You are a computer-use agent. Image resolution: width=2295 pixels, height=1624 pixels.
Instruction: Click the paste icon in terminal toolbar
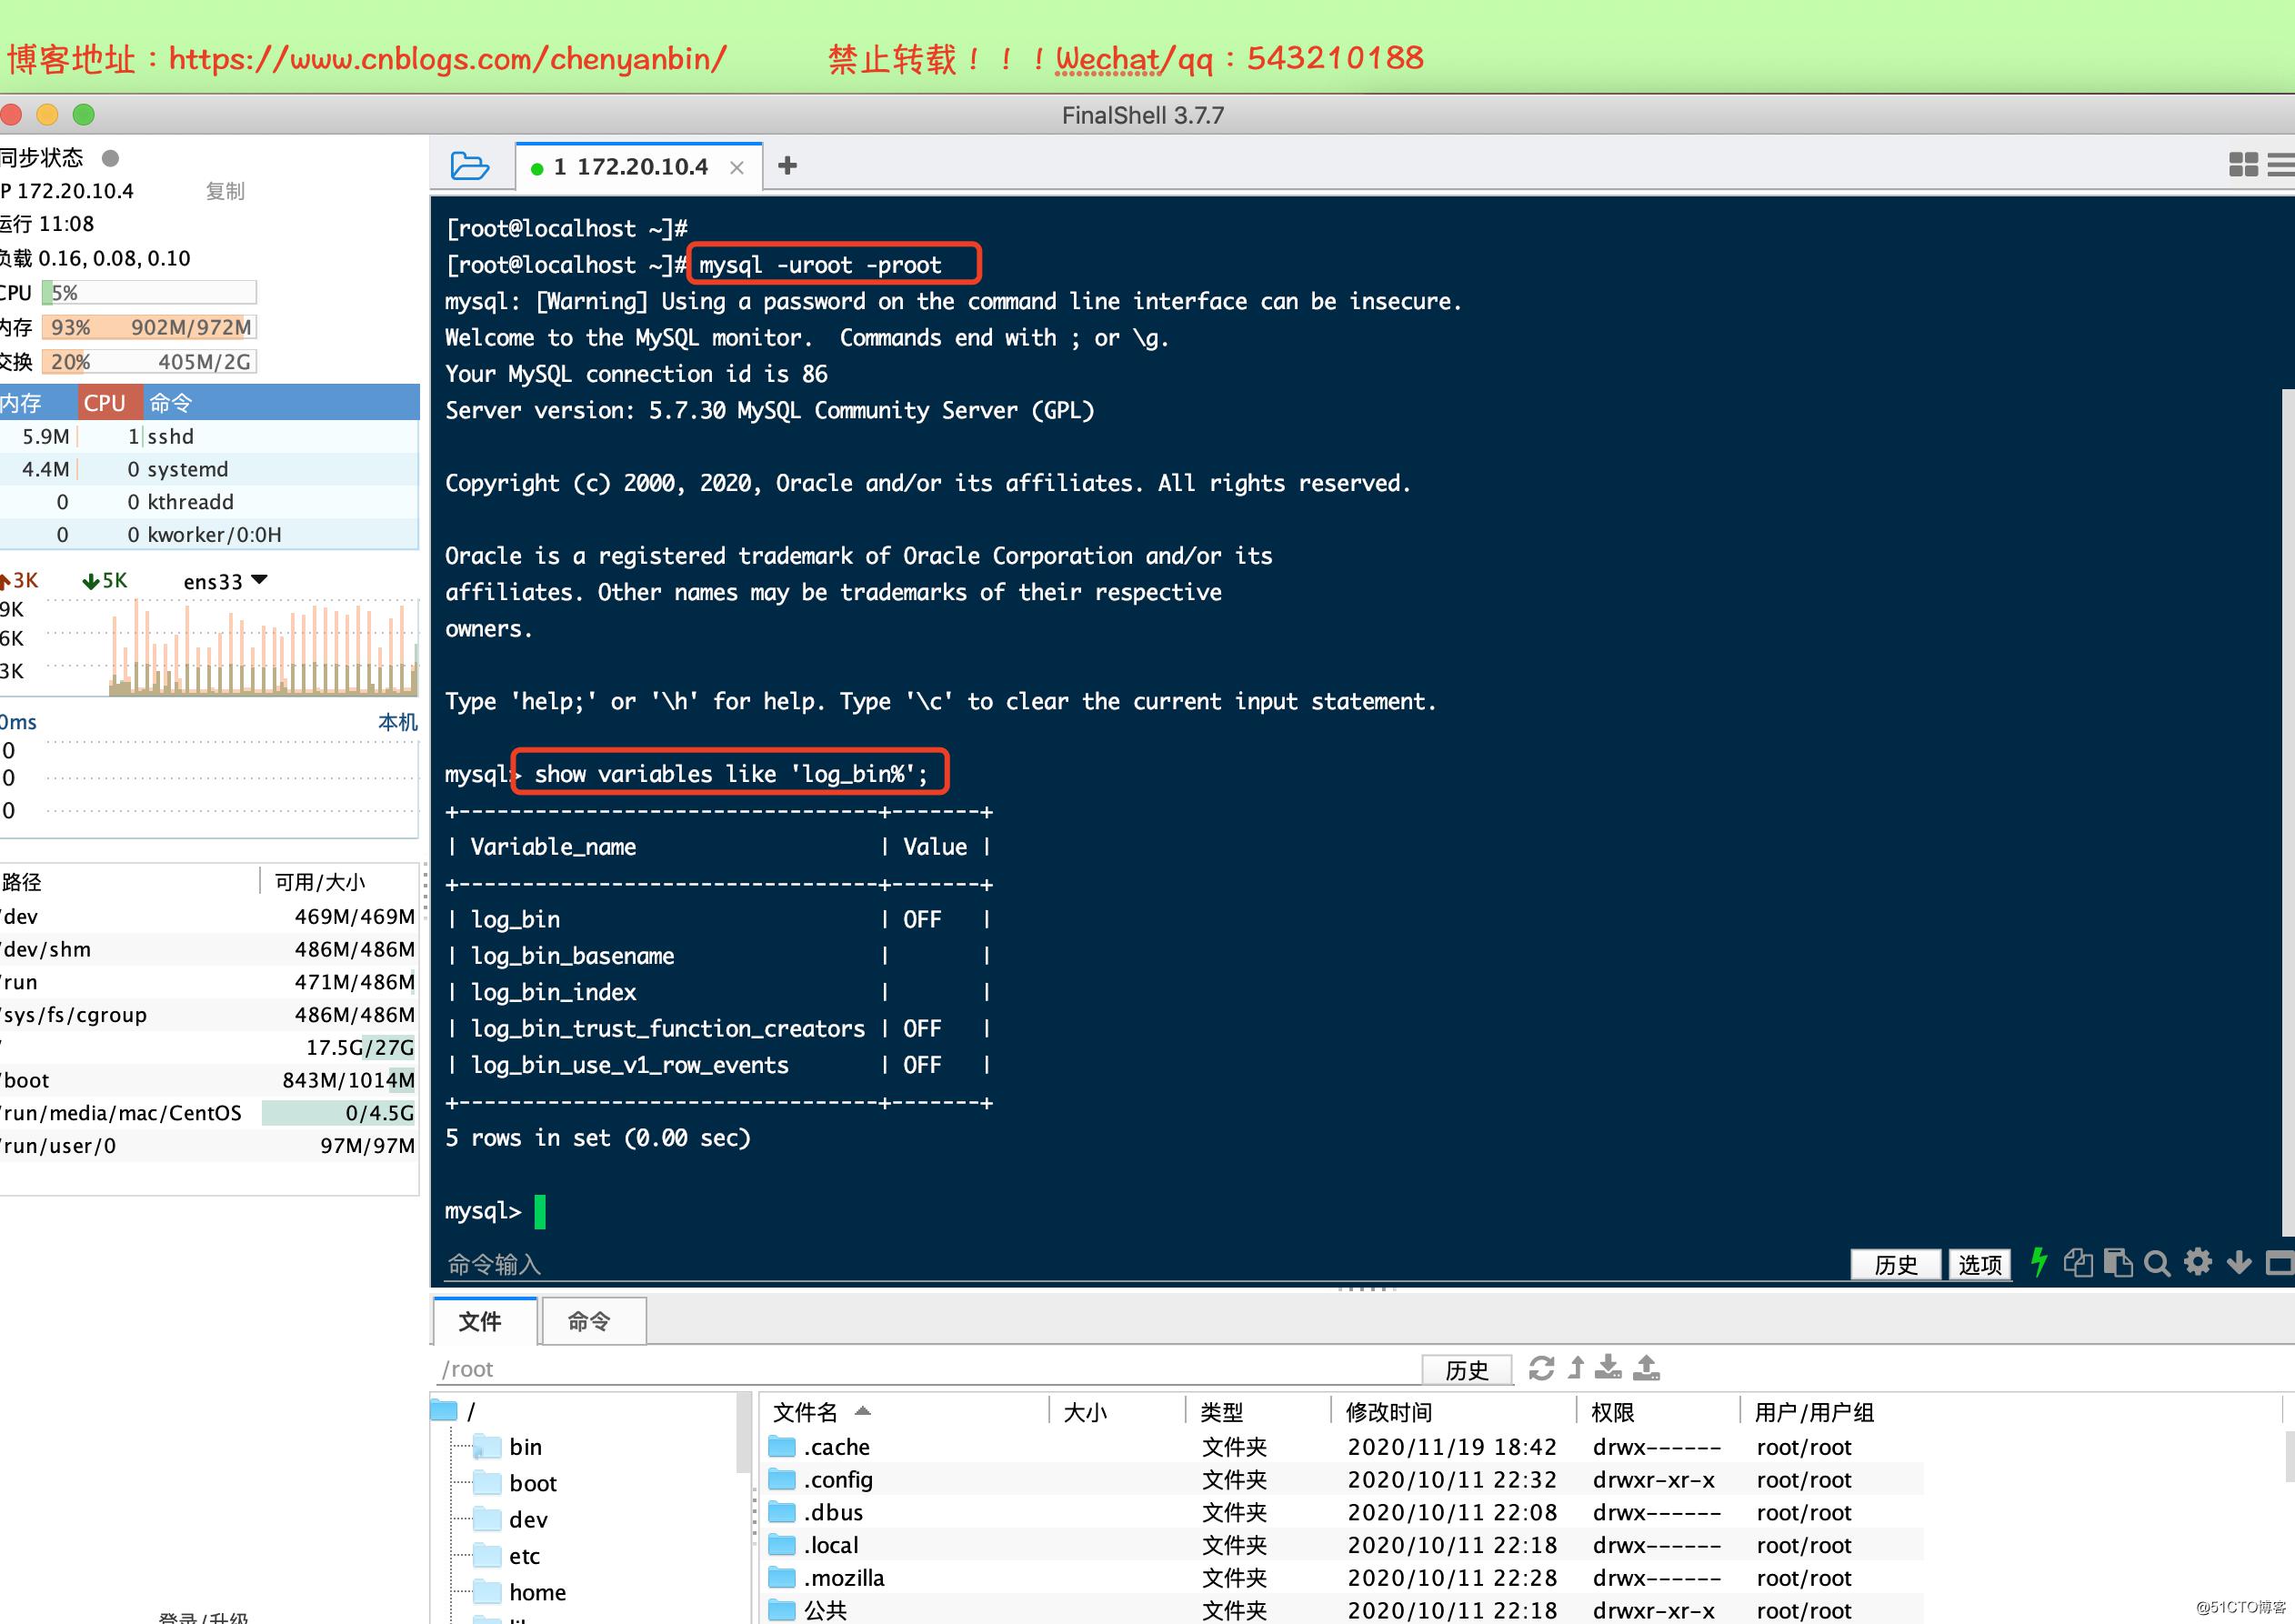pos(2117,1263)
